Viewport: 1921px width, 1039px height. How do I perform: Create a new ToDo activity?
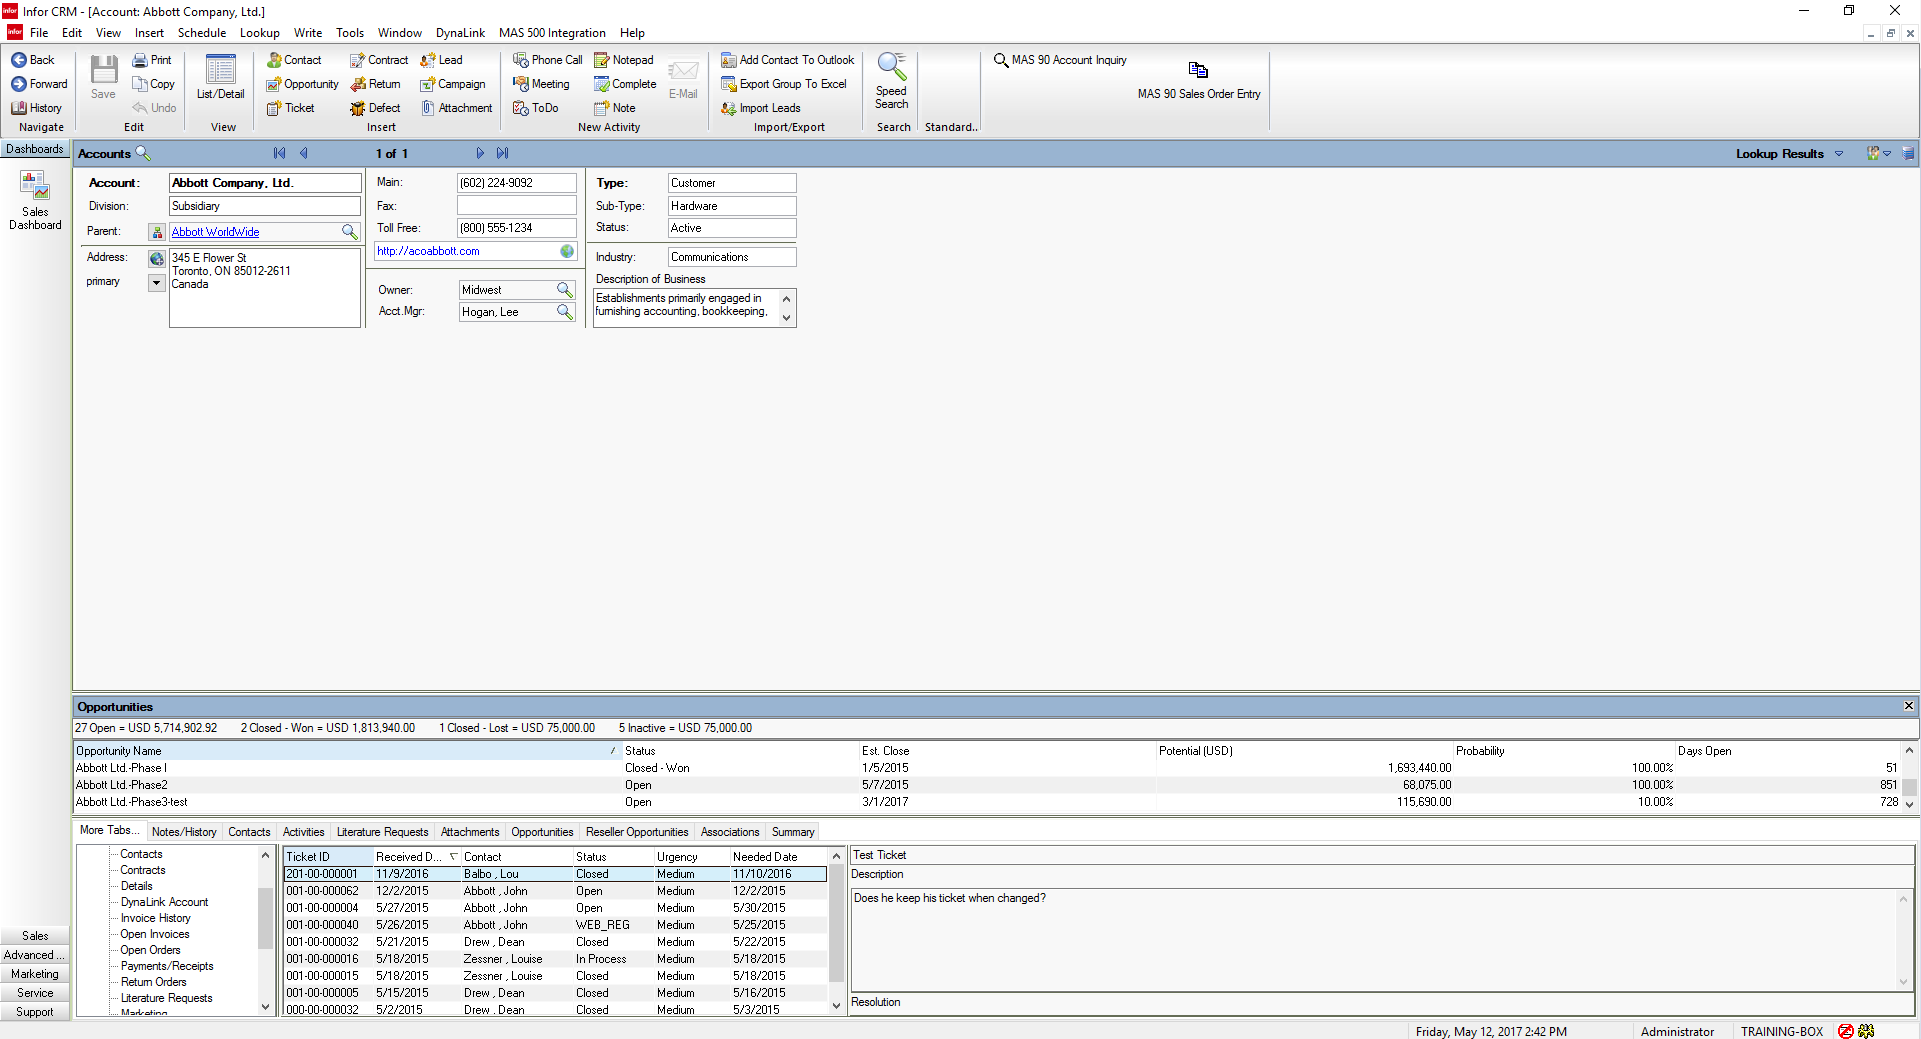(x=535, y=108)
